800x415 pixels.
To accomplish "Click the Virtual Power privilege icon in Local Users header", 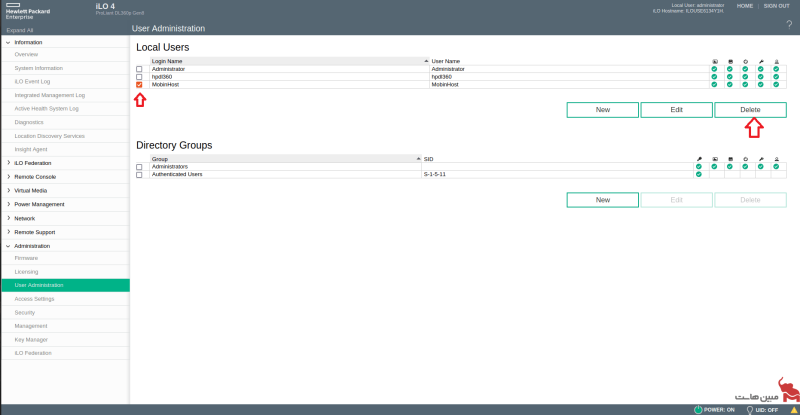I will (x=745, y=61).
